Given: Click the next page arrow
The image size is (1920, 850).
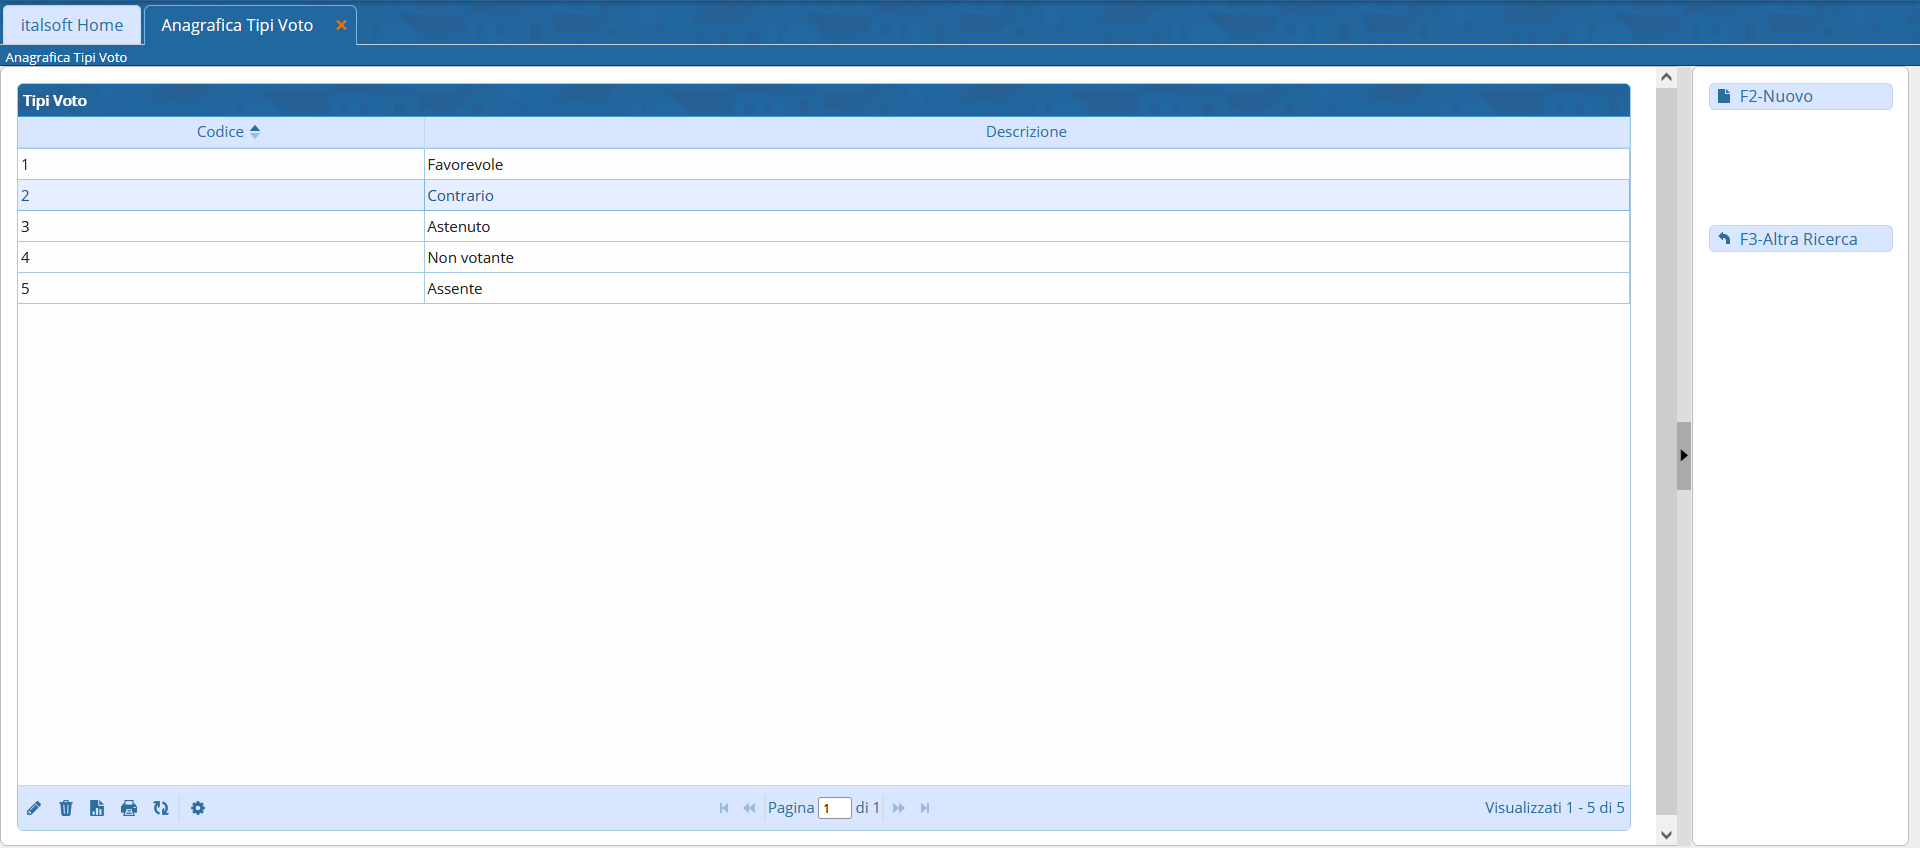Looking at the screenshot, I should (899, 808).
